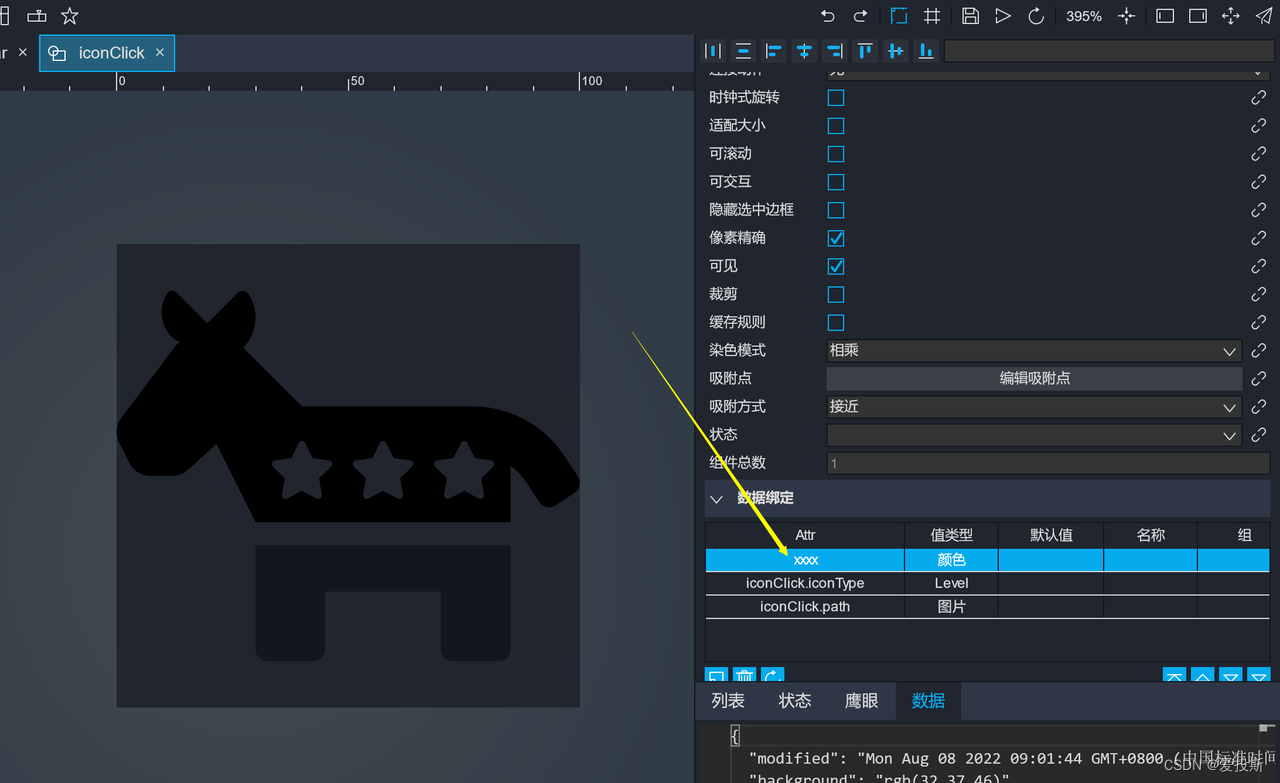The width and height of the screenshot is (1280, 783).
Task: Select the iconClick.path row
Action: [987, 606]
